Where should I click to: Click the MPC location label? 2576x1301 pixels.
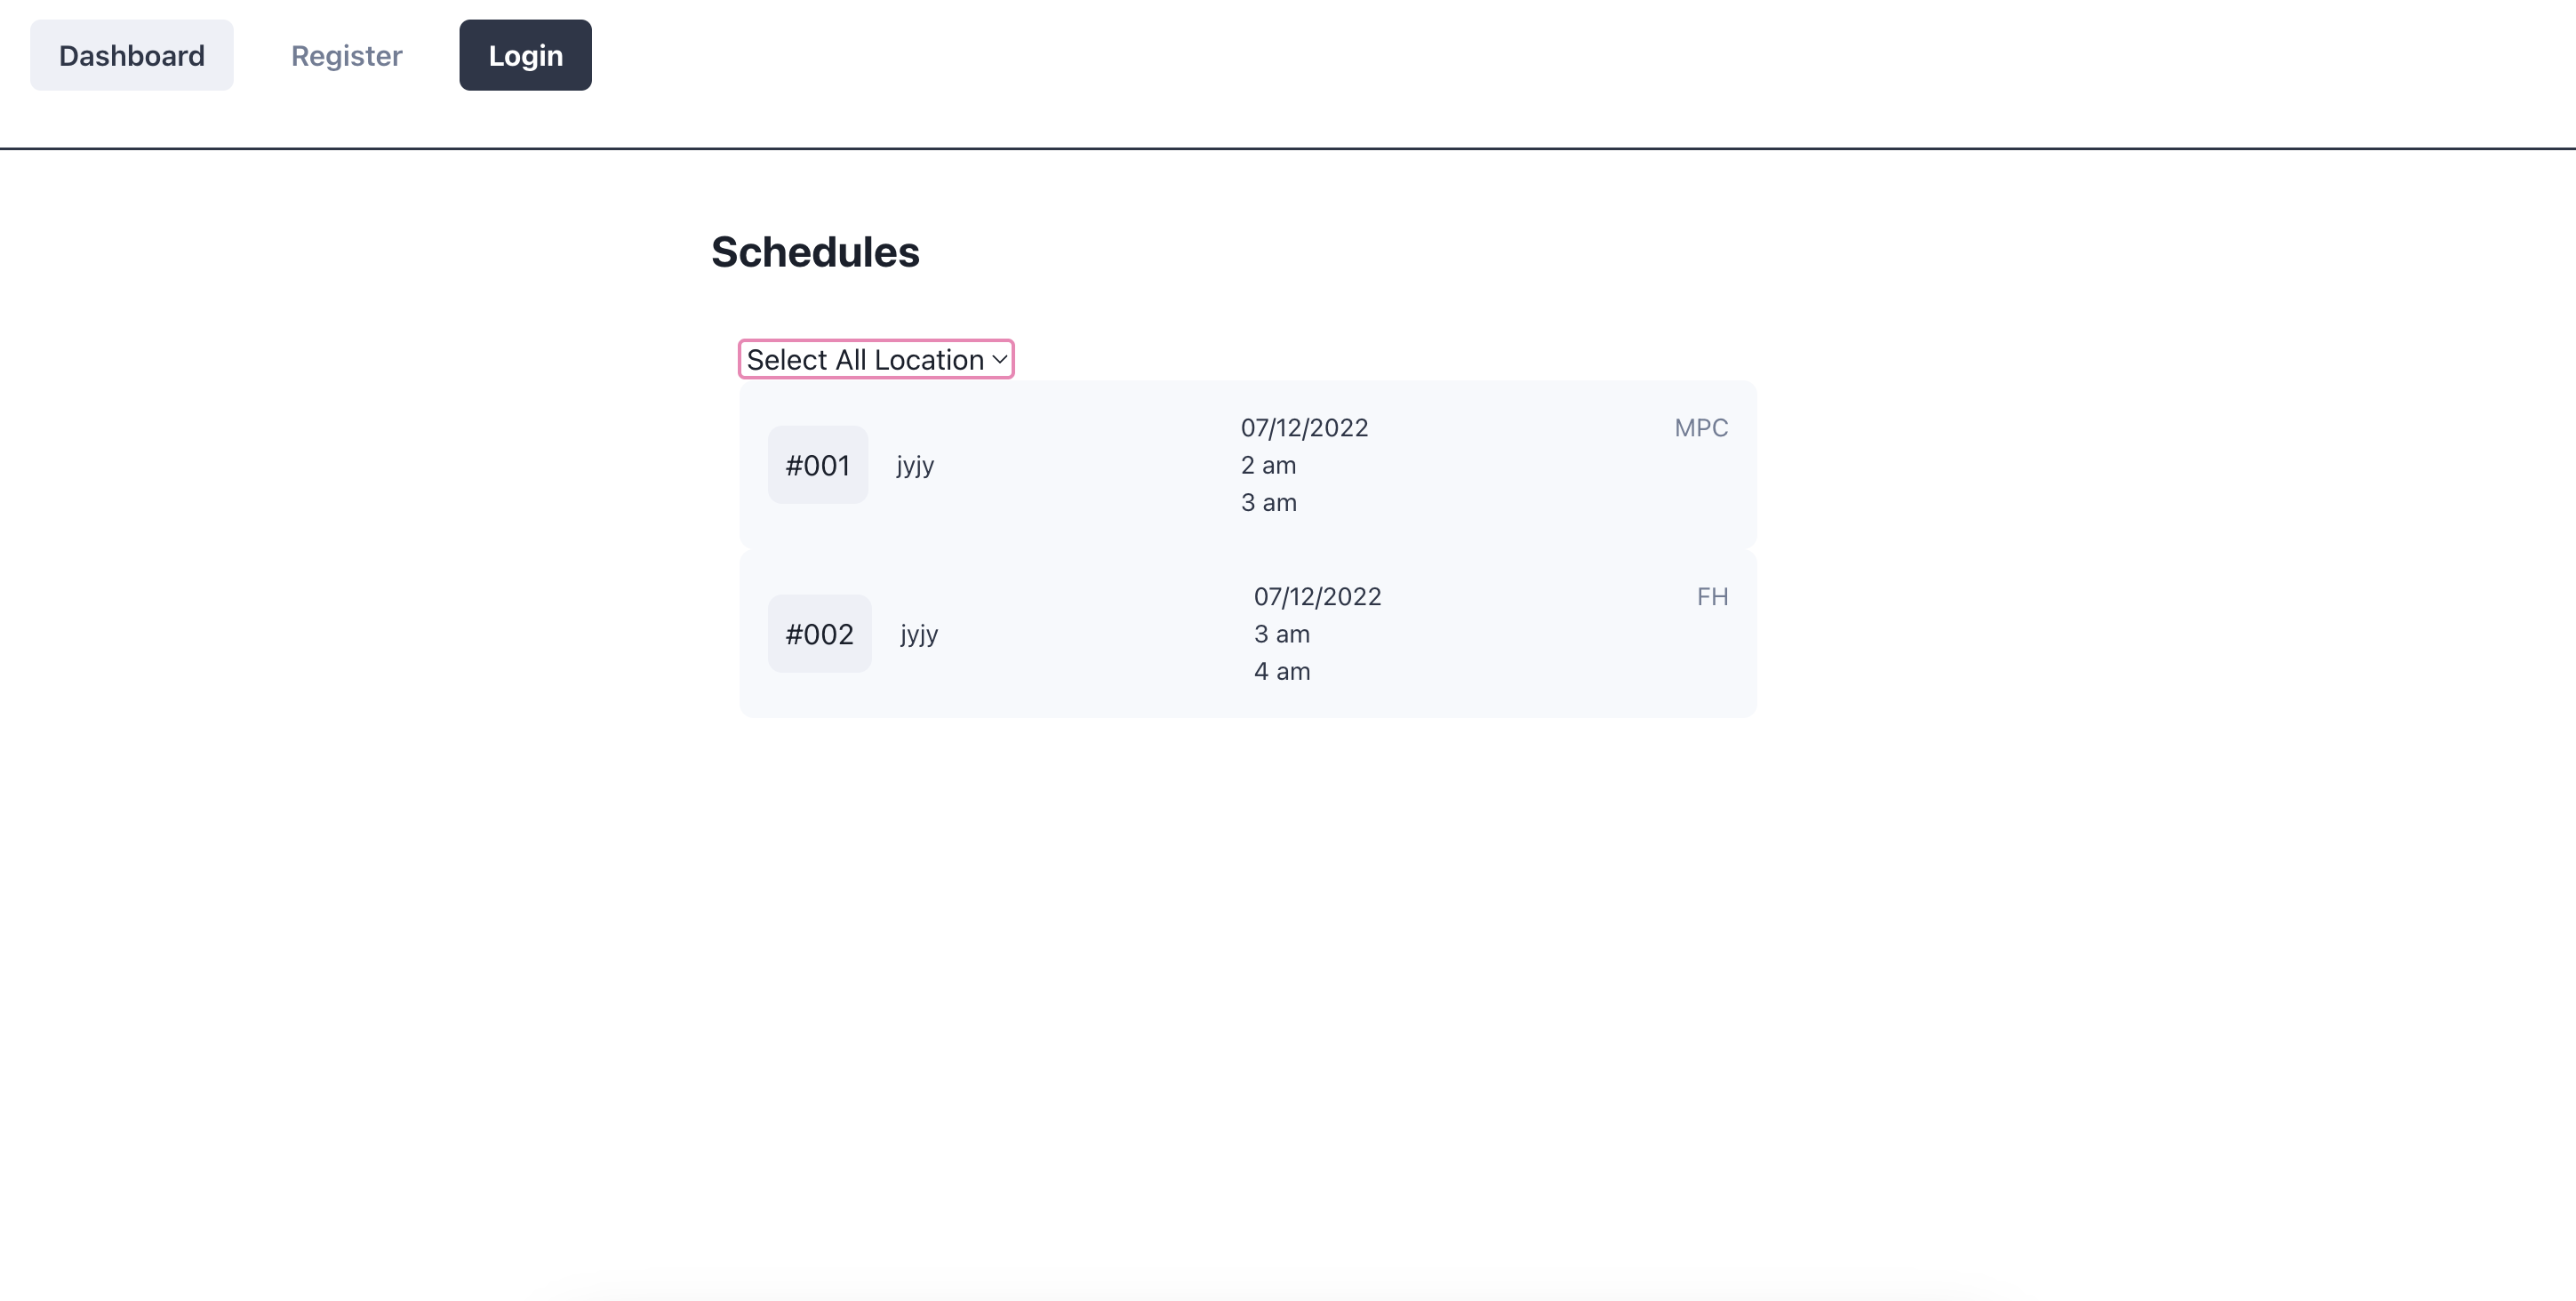coord(1700,427)
